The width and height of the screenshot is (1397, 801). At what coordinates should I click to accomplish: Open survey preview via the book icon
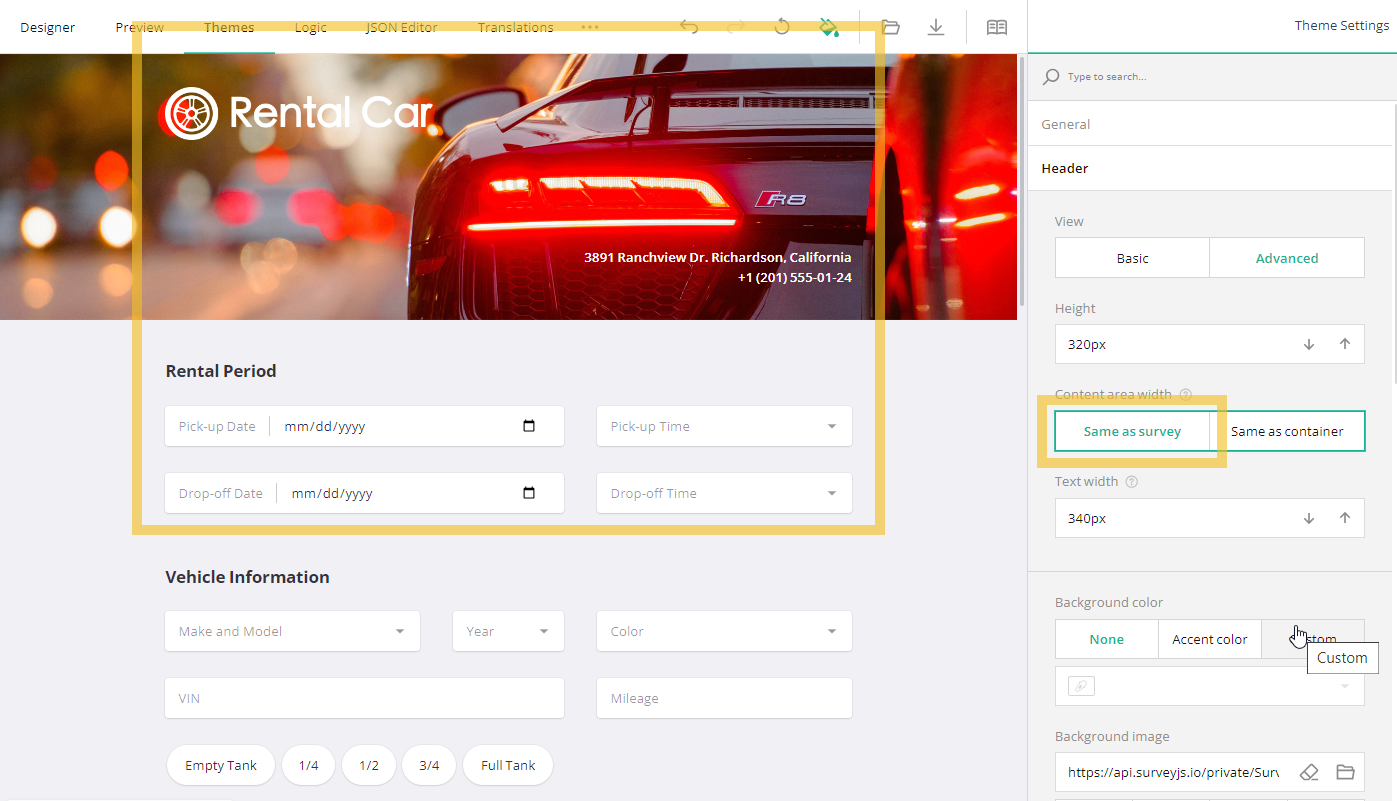[996, 27]
